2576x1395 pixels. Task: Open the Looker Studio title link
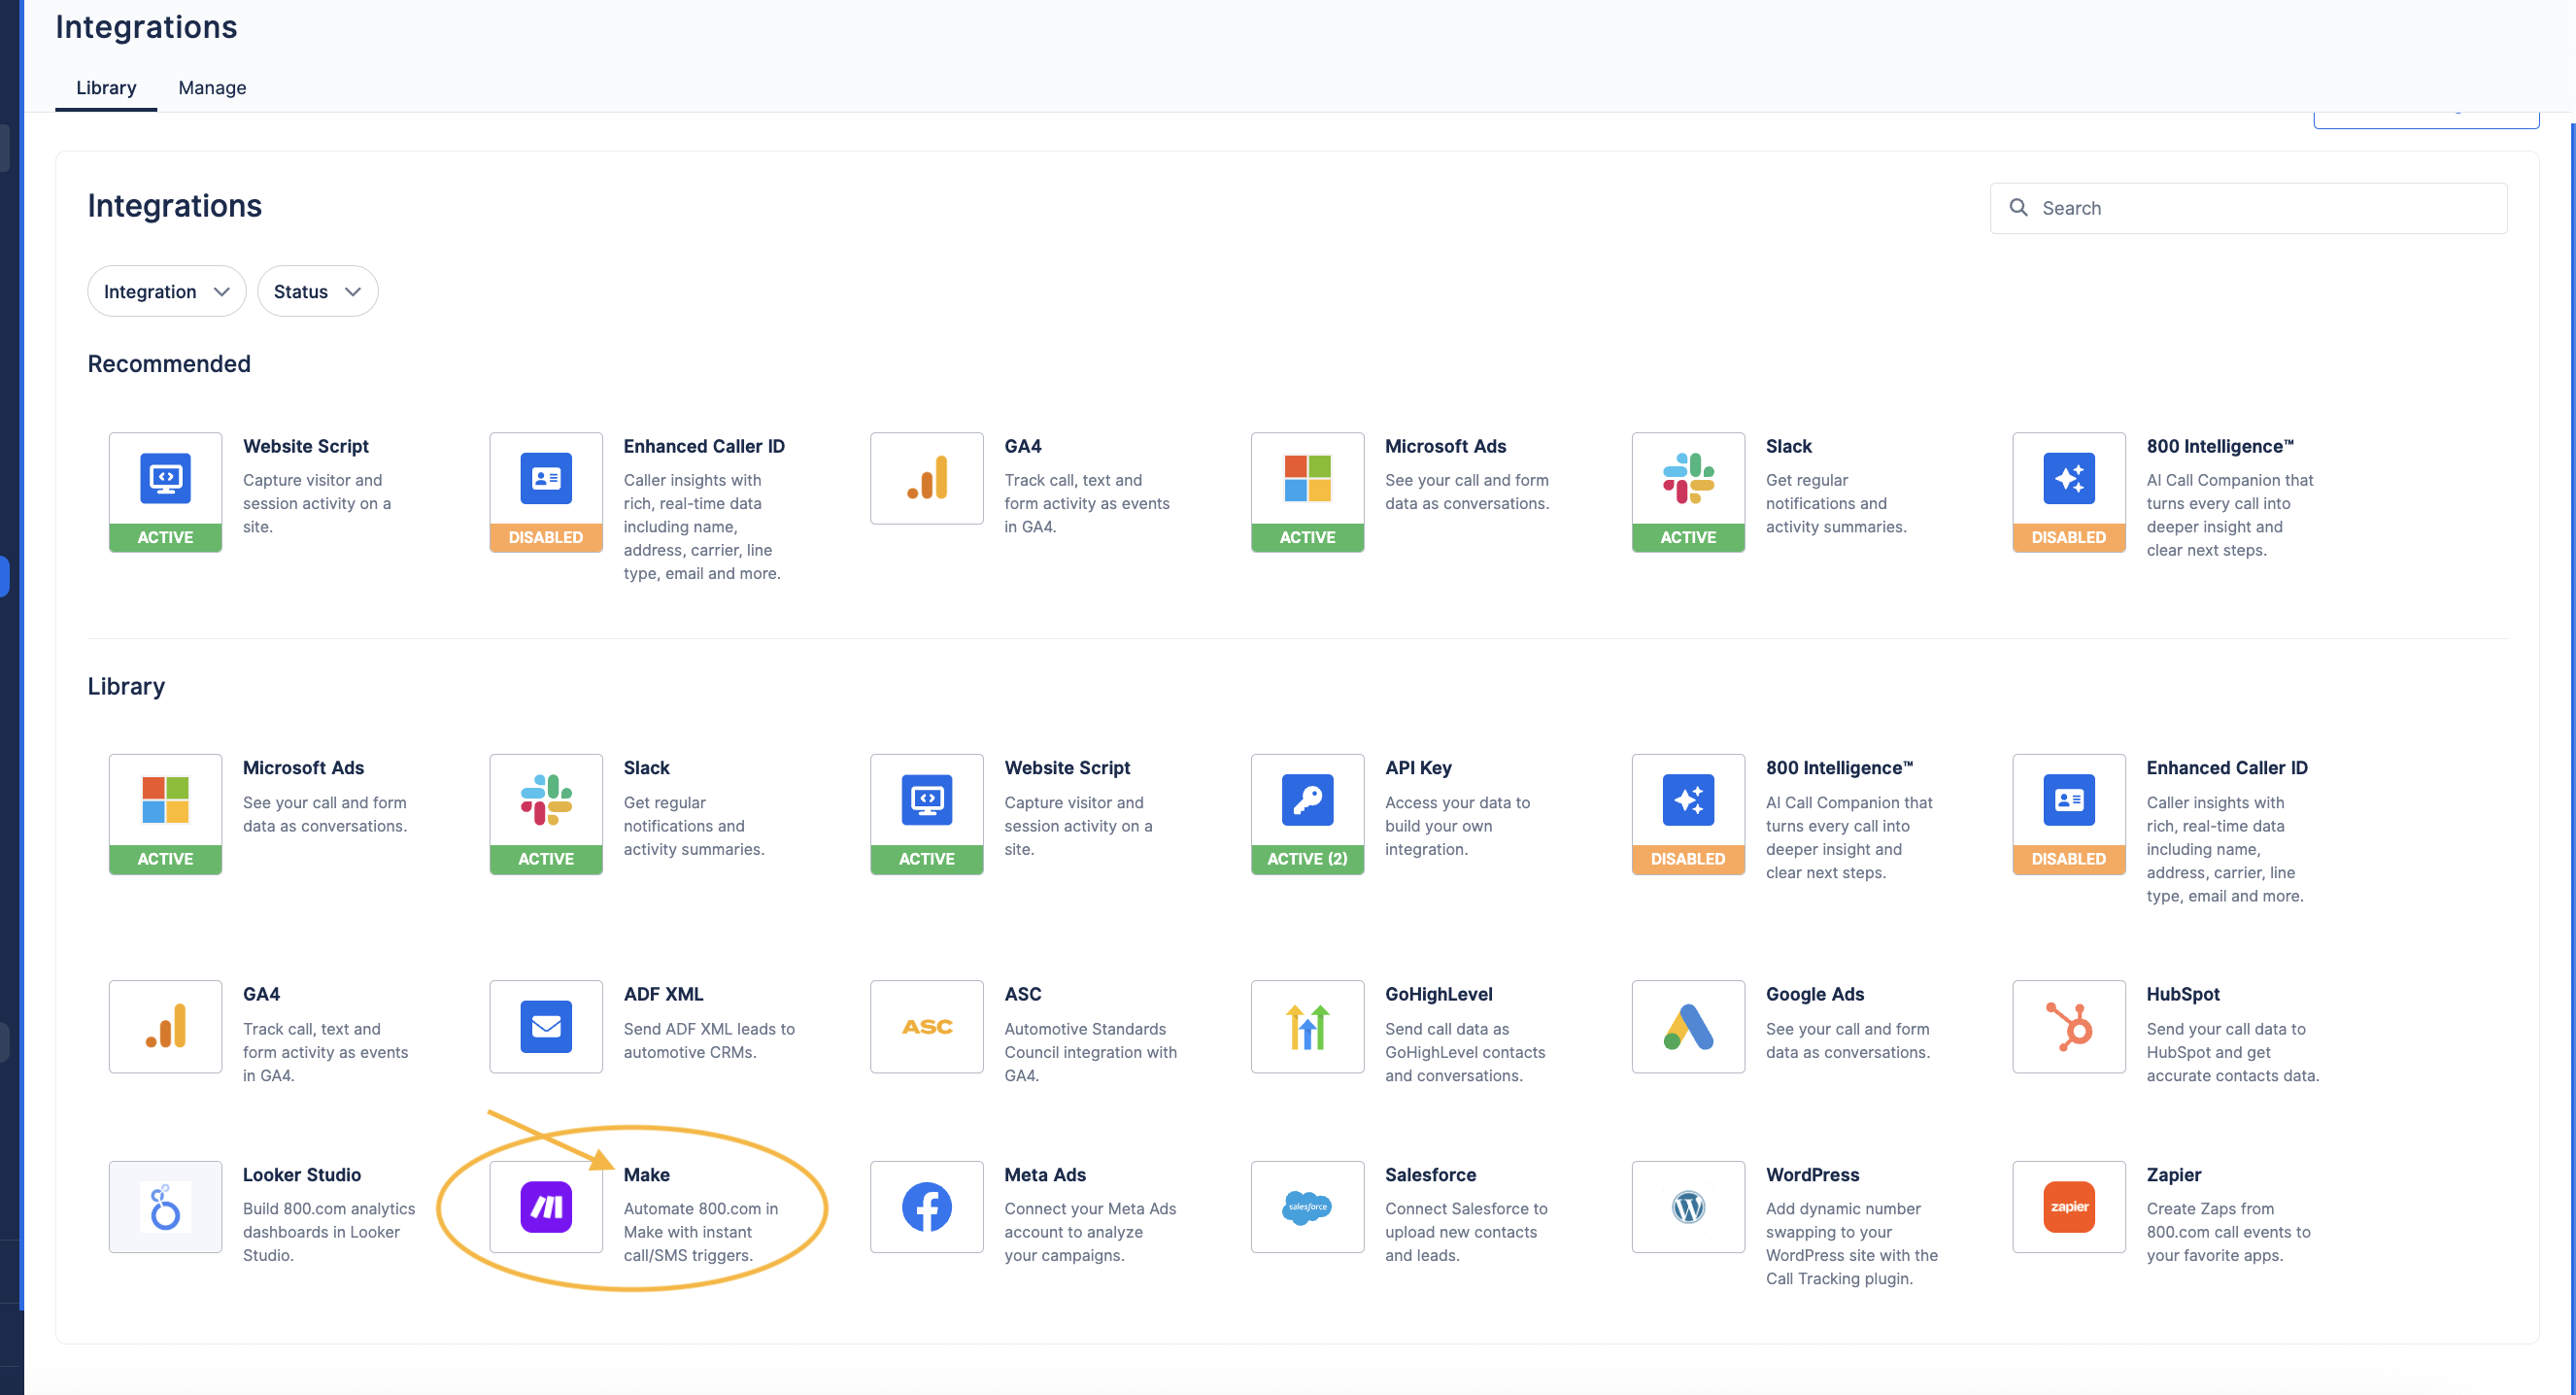click(x=302, y=1175)
